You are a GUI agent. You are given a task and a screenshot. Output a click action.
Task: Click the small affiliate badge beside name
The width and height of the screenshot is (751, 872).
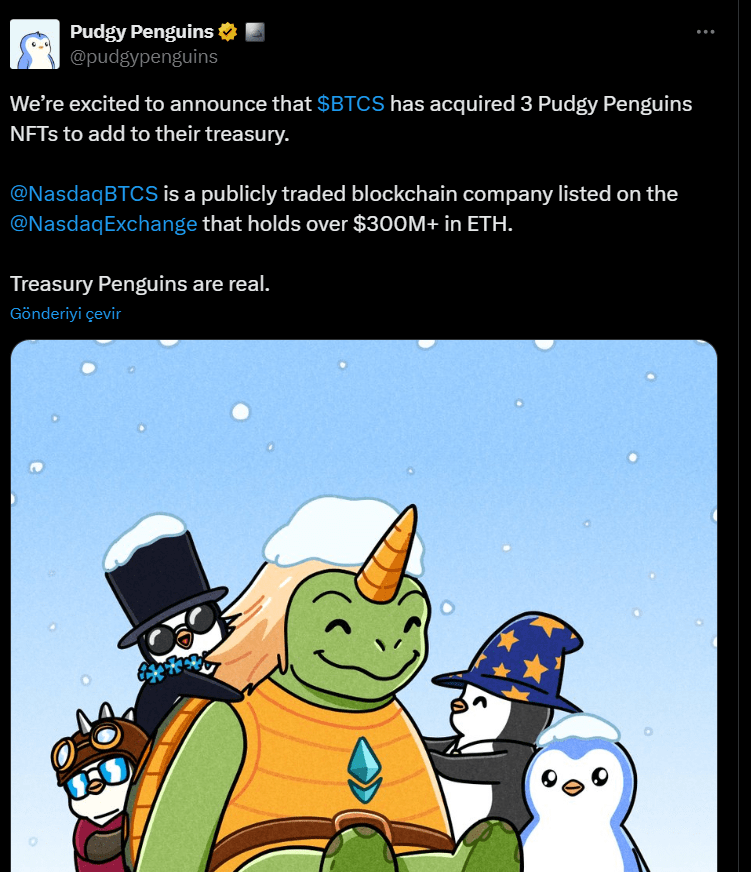click(255, 32)
